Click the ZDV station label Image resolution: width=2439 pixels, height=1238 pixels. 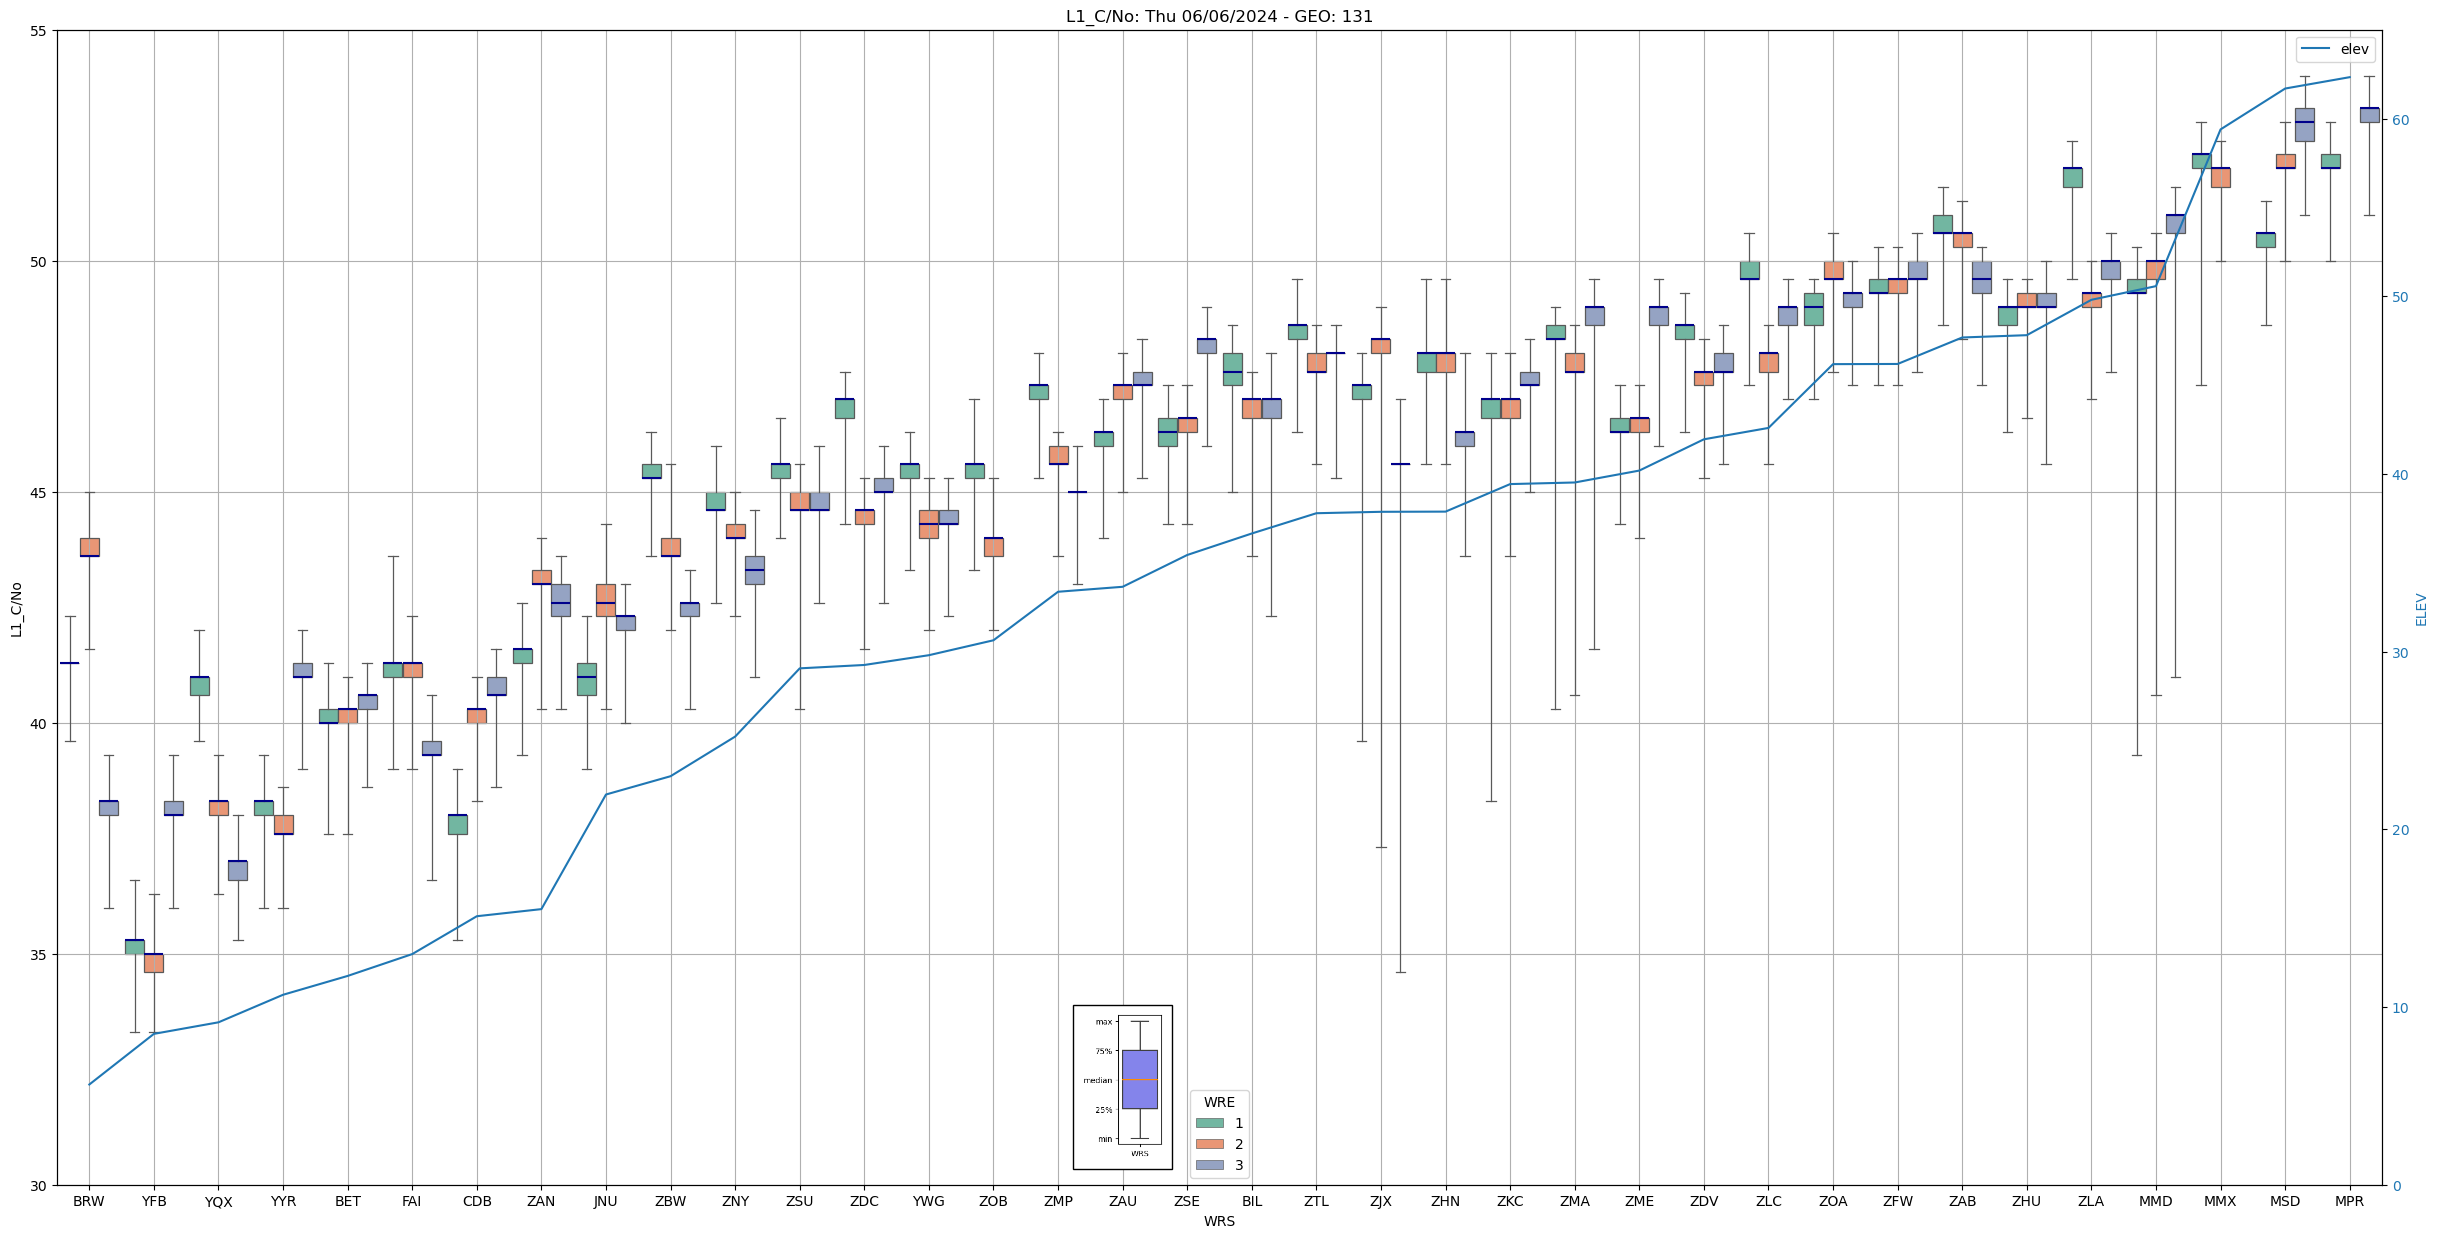tap(1704, 1201)
